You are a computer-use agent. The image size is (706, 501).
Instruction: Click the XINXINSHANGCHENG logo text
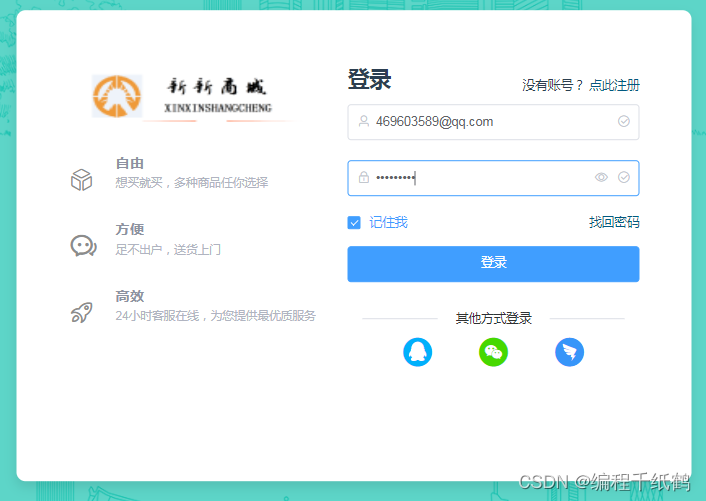click(218, 108)
